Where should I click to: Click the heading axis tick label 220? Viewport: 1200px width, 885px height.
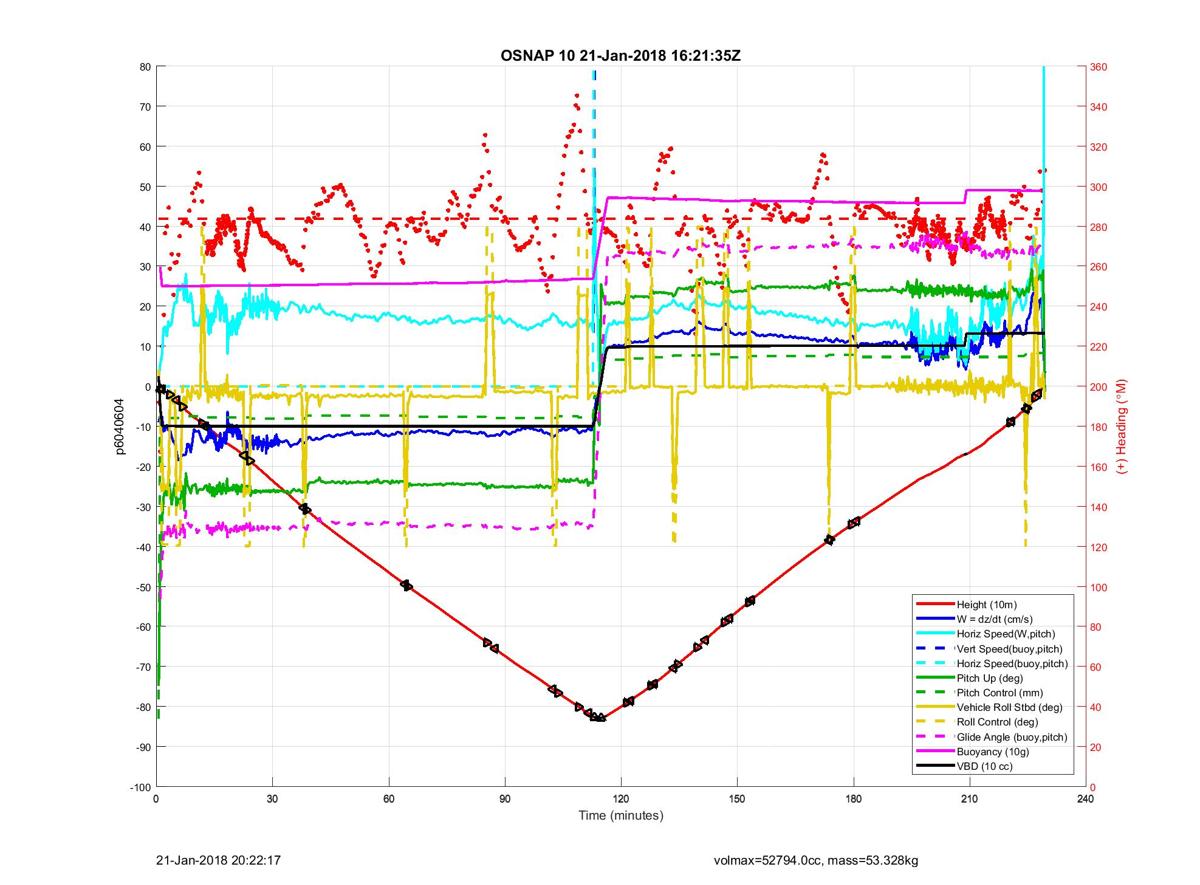(x=1099, y=347)
